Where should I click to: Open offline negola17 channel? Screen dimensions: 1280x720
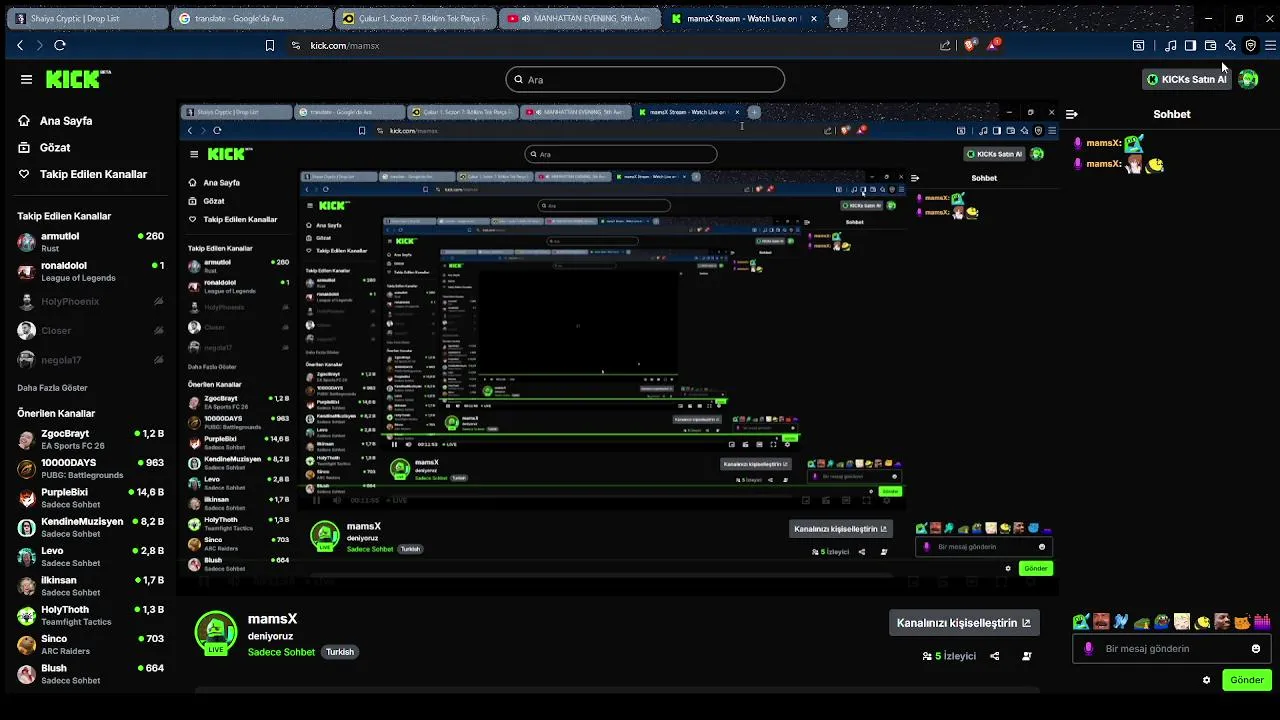pos(90,360)
